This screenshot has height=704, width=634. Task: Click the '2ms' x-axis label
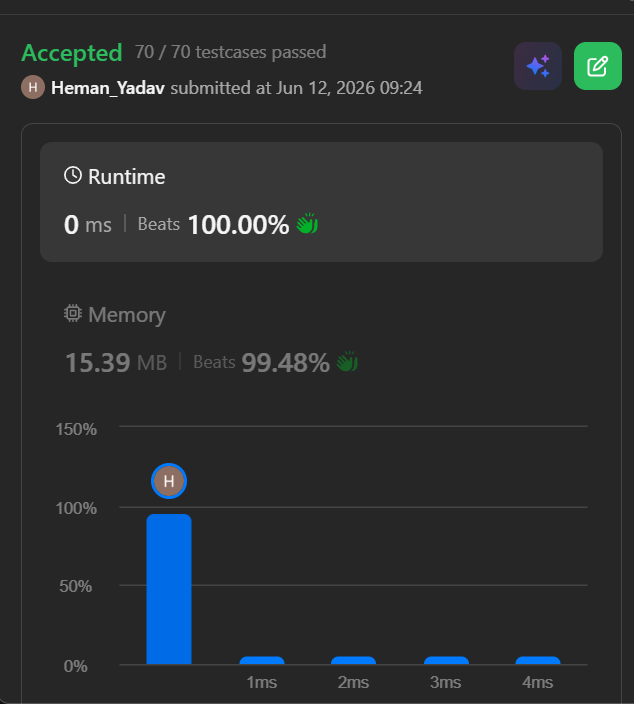pyautogui.click(x=353, y=682)
